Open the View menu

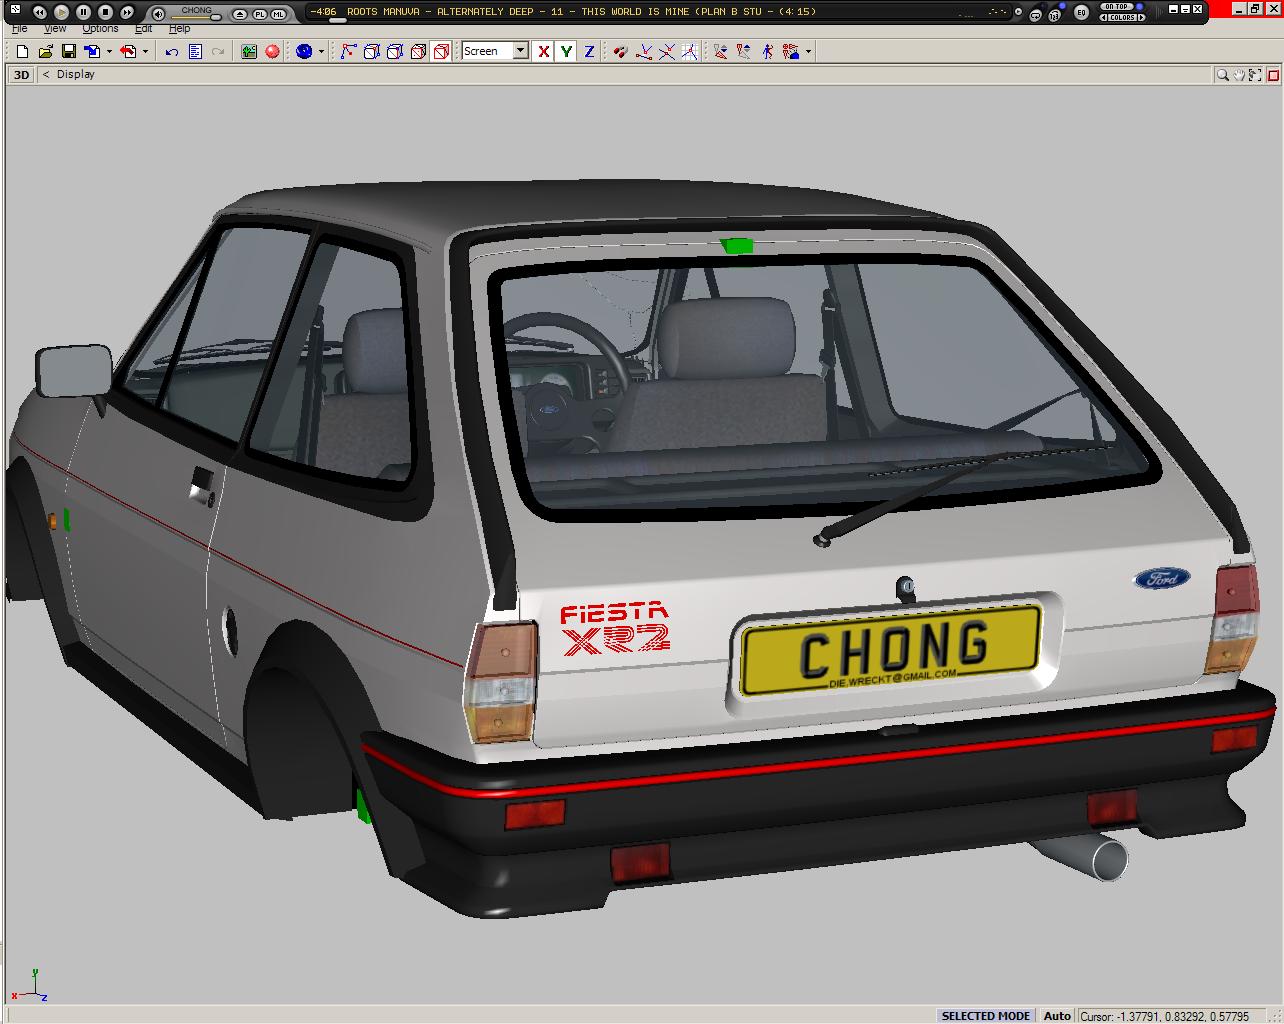point(55,29)
